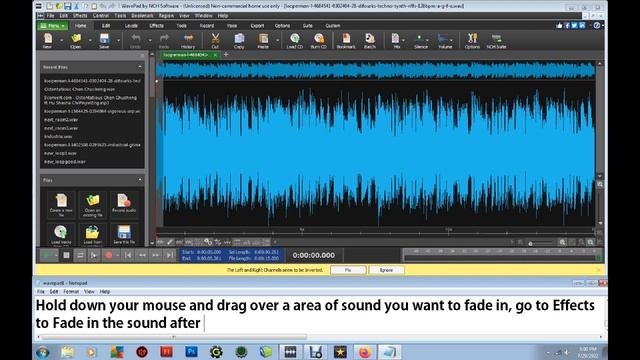The image size is (640, 360).
Task: Click the New file toolbar icon
Action: click(x=48, y=41)
